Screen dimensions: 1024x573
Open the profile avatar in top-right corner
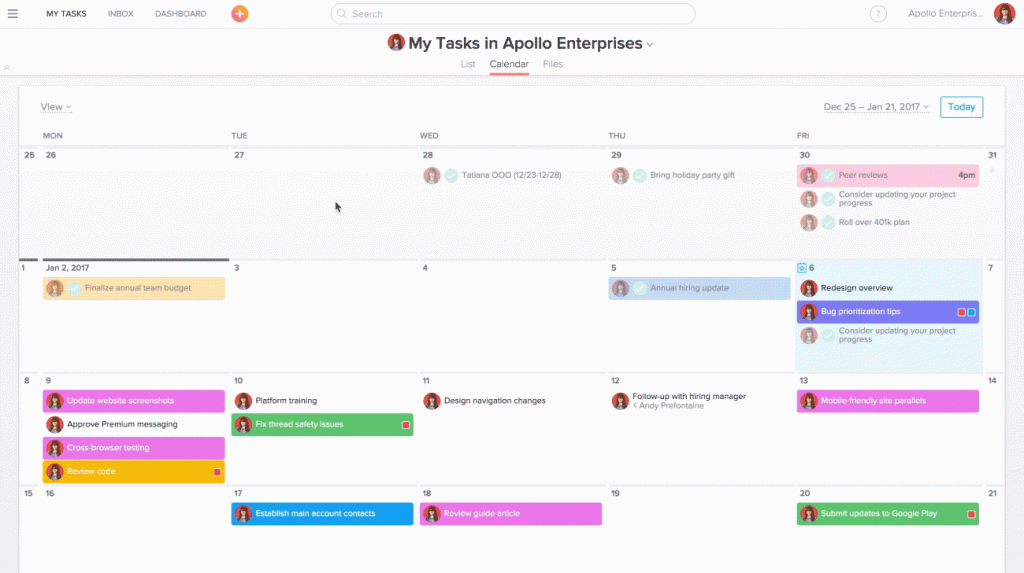point(1004,14)
